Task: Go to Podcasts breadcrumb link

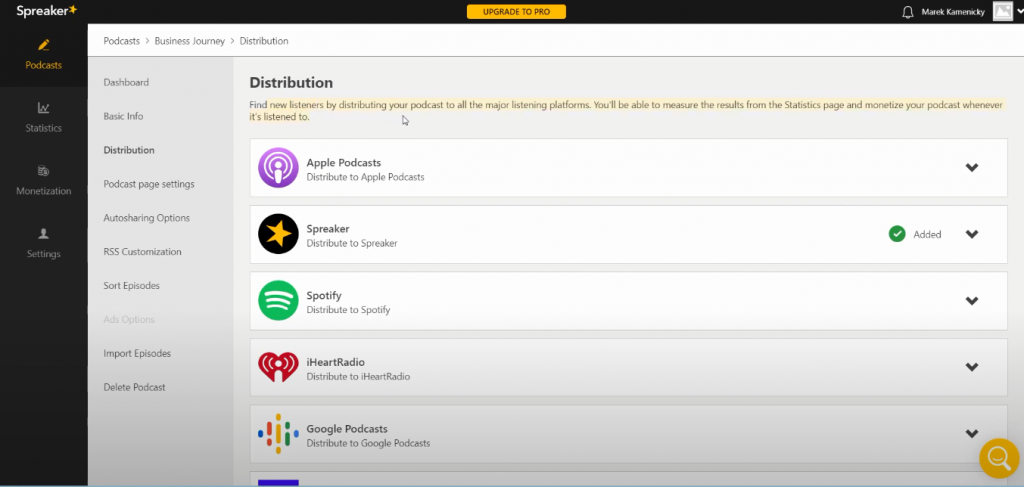Action: point(121,40)
